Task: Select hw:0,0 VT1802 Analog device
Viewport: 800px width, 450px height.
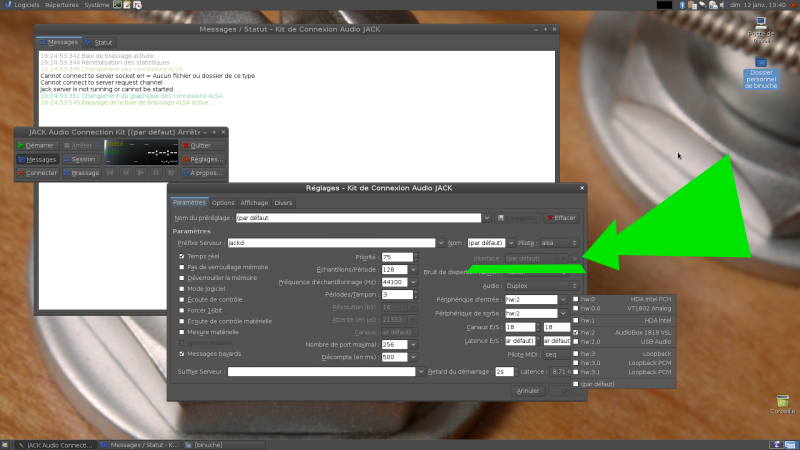Action: click(623, 308)
